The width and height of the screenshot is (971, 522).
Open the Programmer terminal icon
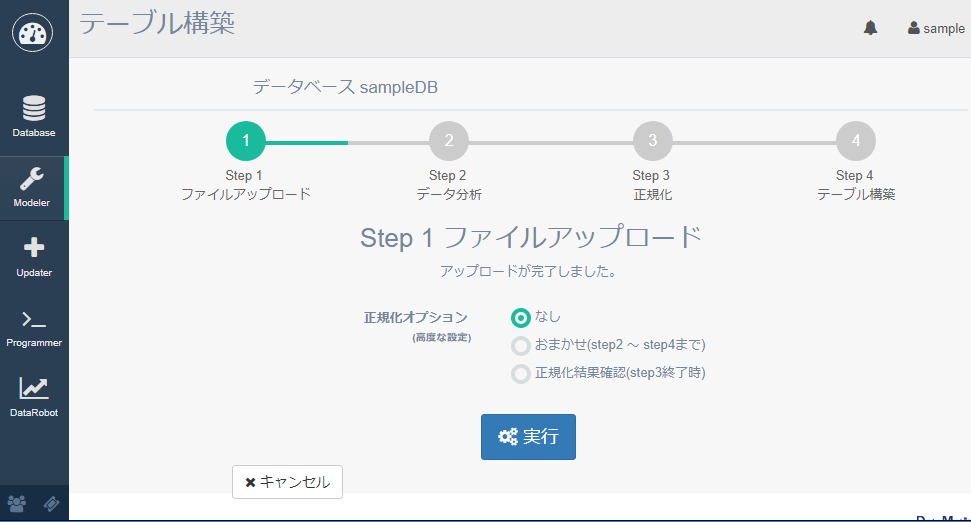pyautogui.click(x=34, y=326)
